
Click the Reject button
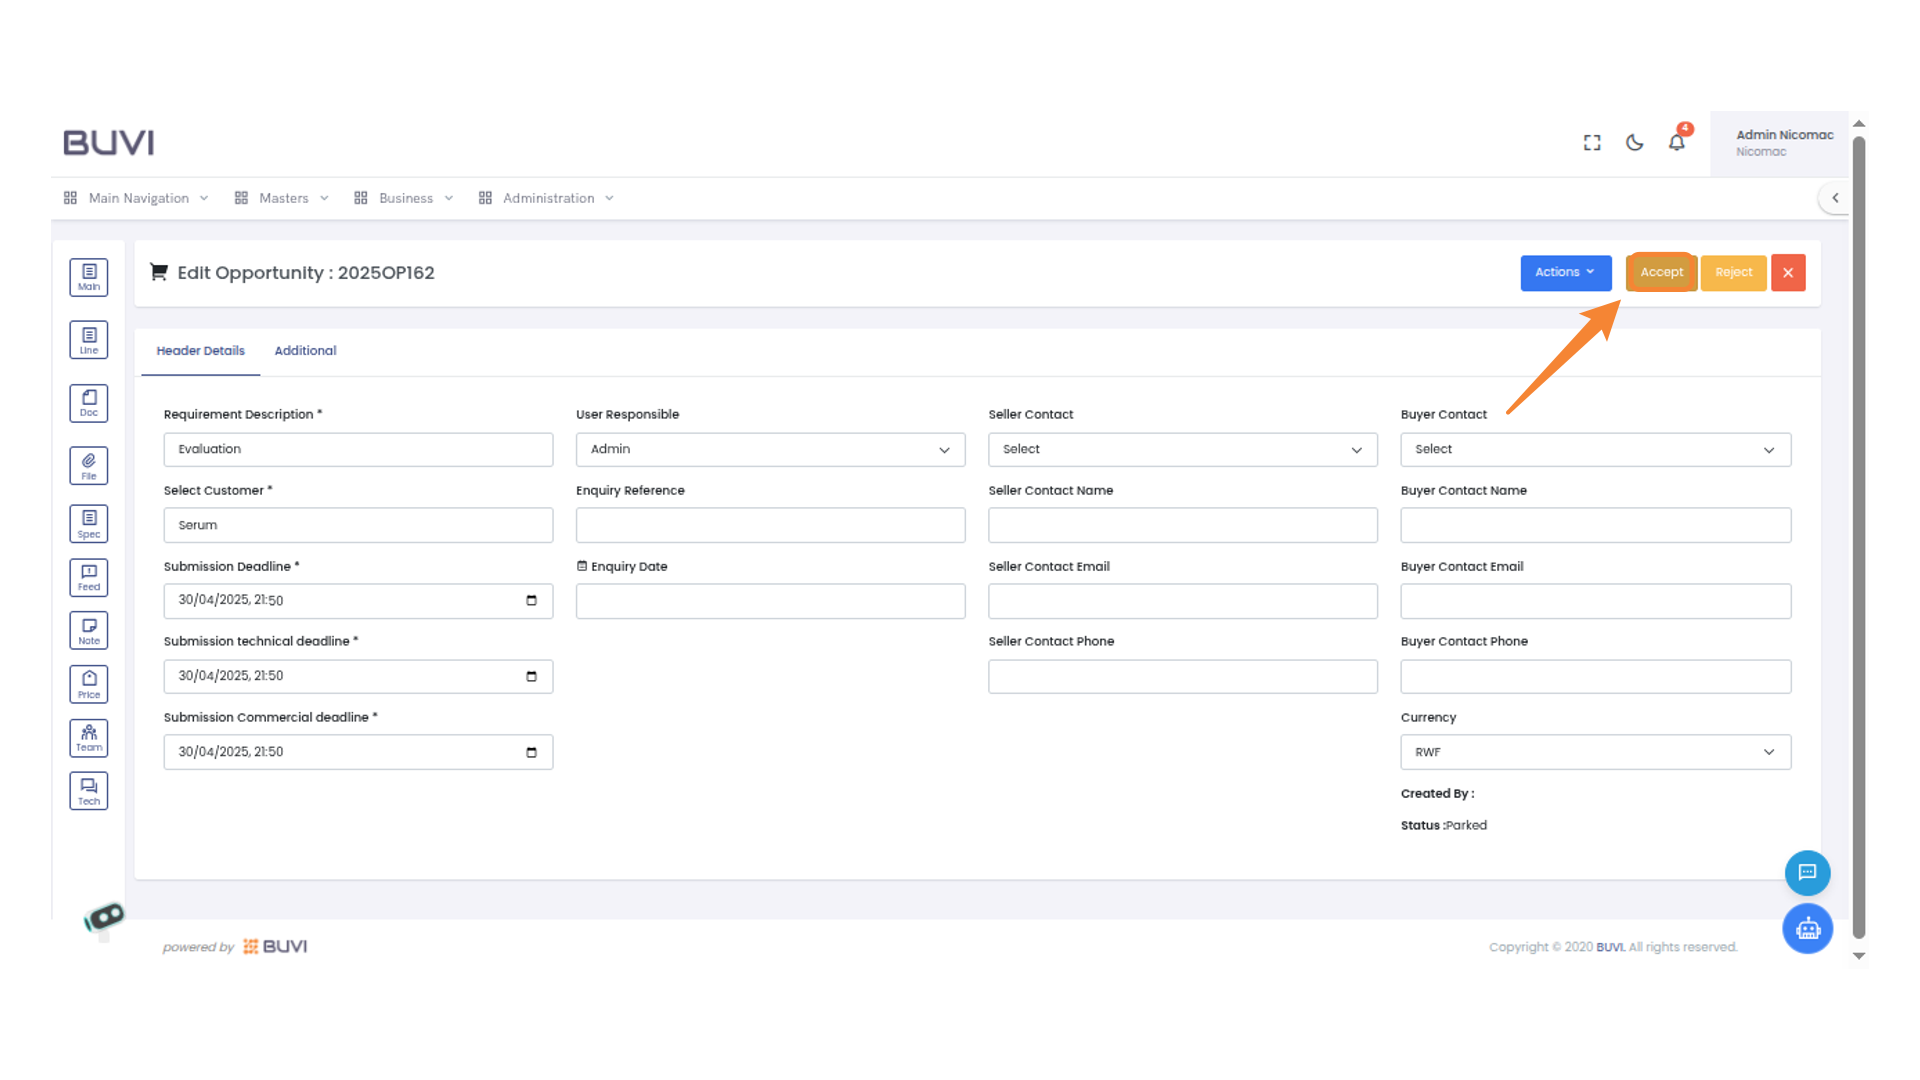pyautogui.click(x=1733, y=272)
